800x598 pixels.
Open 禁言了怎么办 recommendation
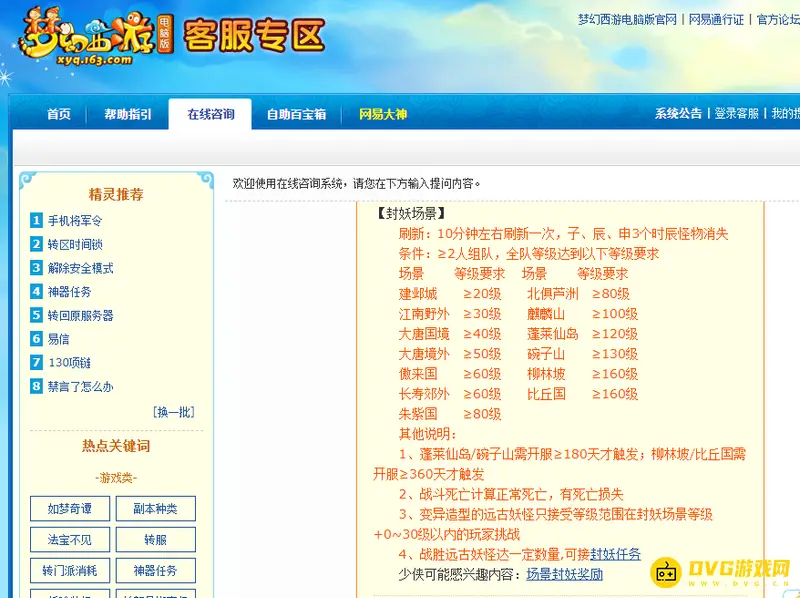[x=80, y=386]
